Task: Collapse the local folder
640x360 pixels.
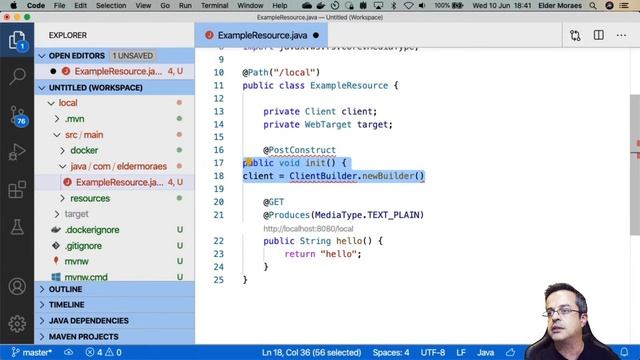Action: click(51, 103)
